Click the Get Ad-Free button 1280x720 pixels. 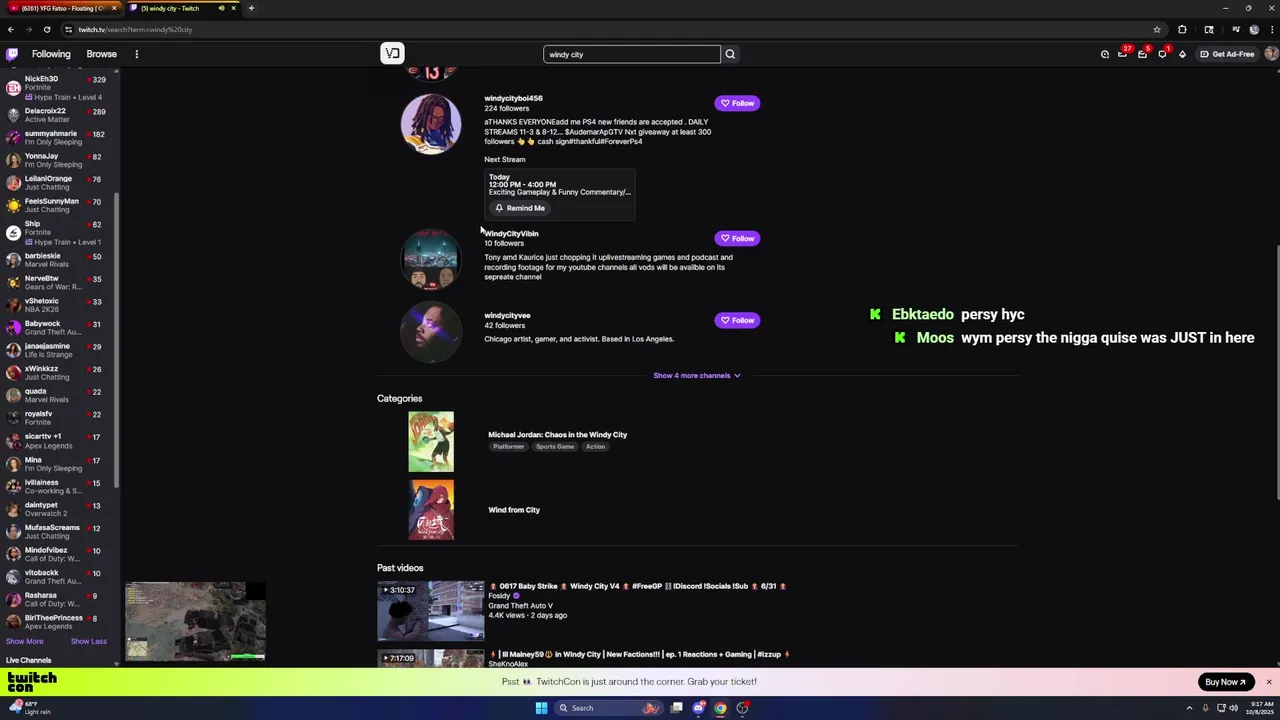point(1227,54)
